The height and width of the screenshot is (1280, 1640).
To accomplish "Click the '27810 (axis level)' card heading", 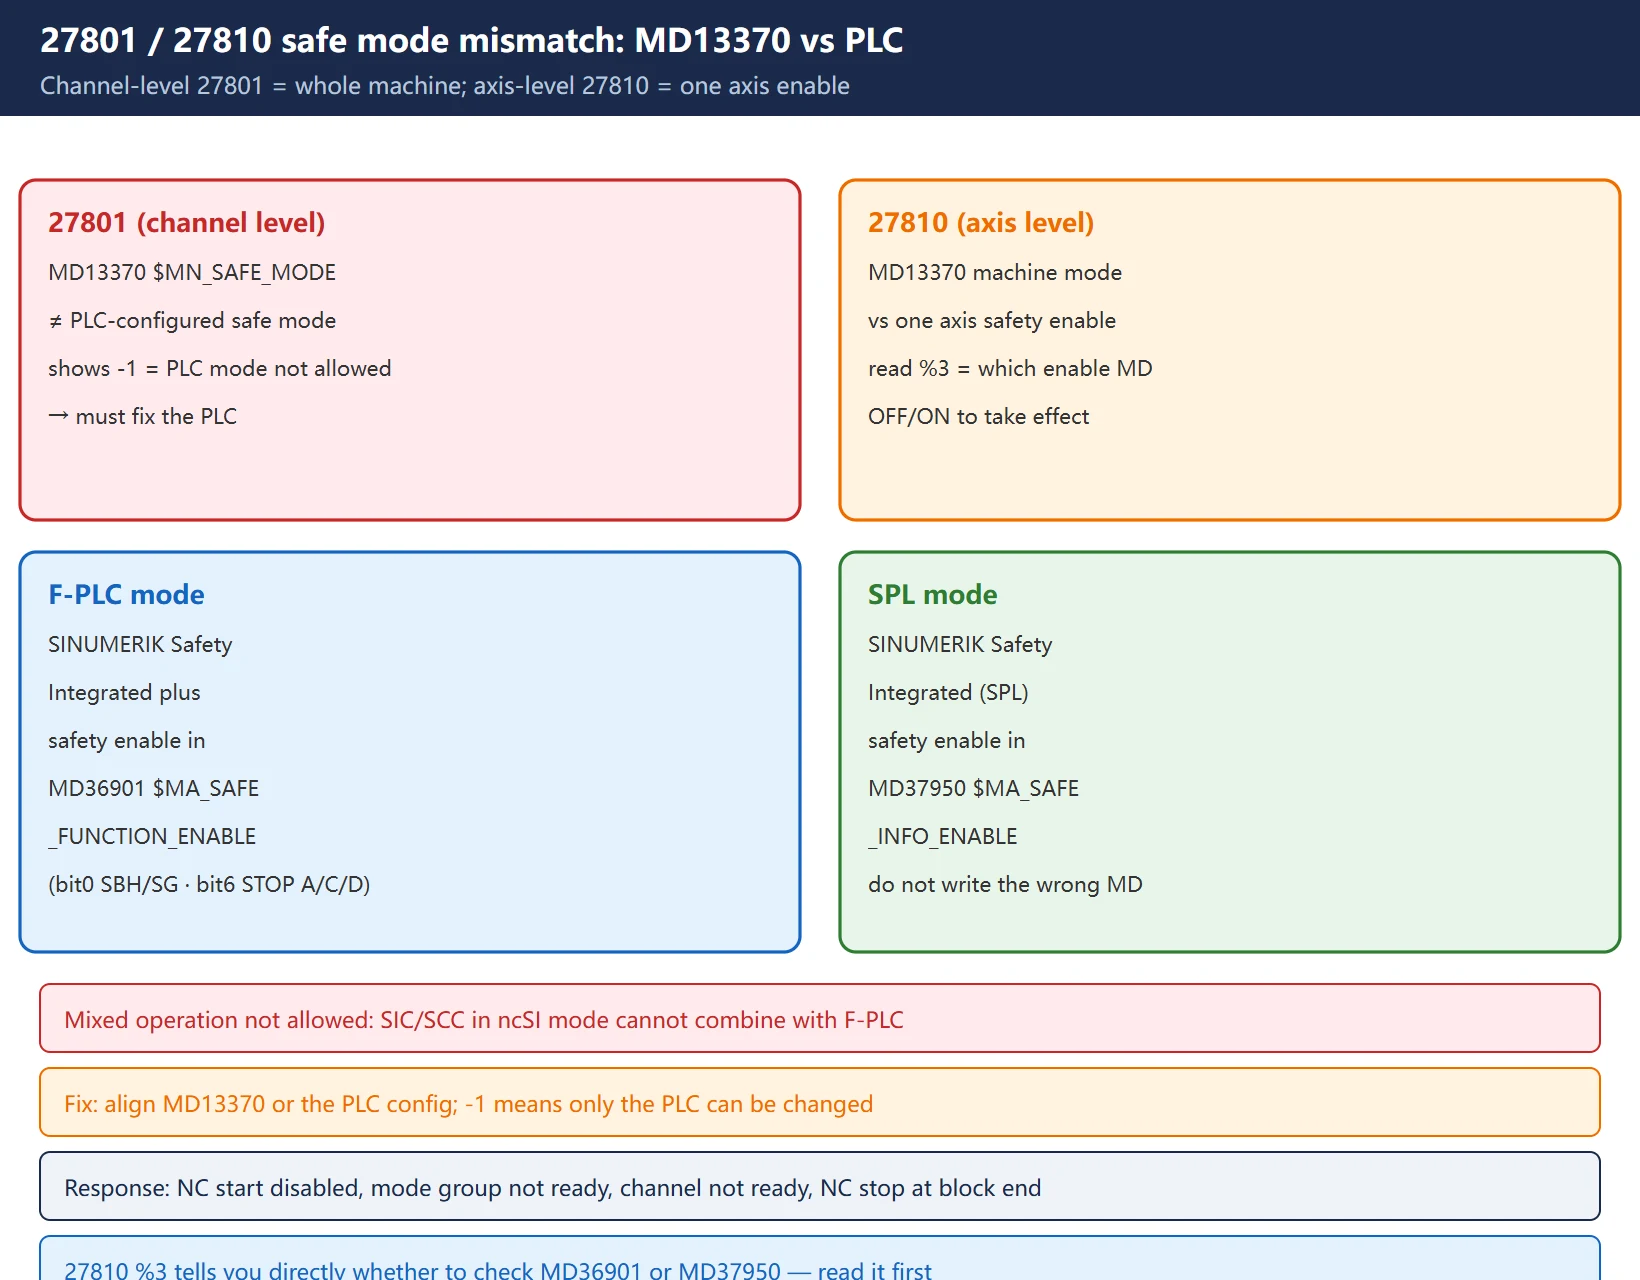I will tap(981, 222).
